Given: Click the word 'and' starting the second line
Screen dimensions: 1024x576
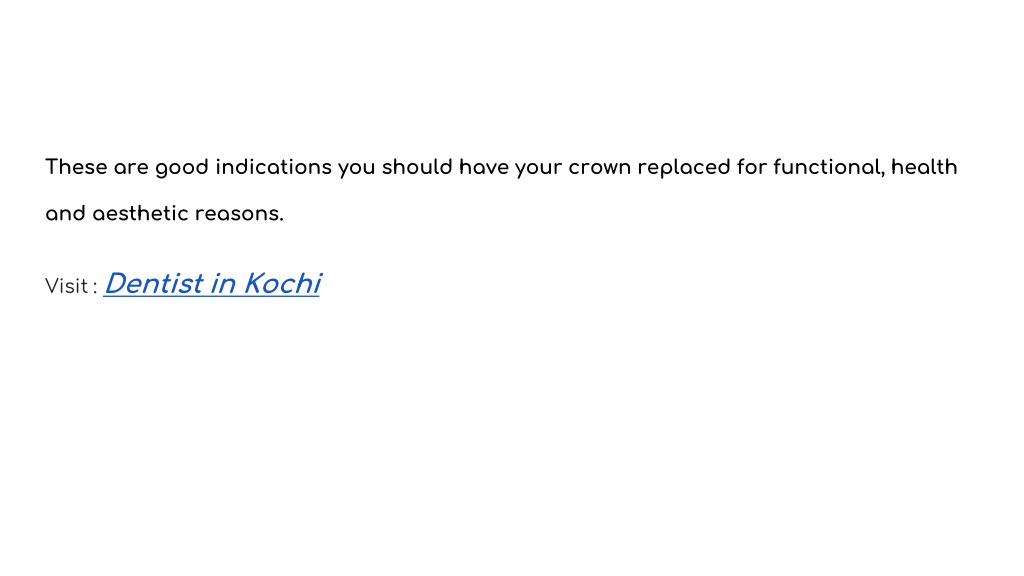Looking at the screenshot, I should (x=65, y=214).
